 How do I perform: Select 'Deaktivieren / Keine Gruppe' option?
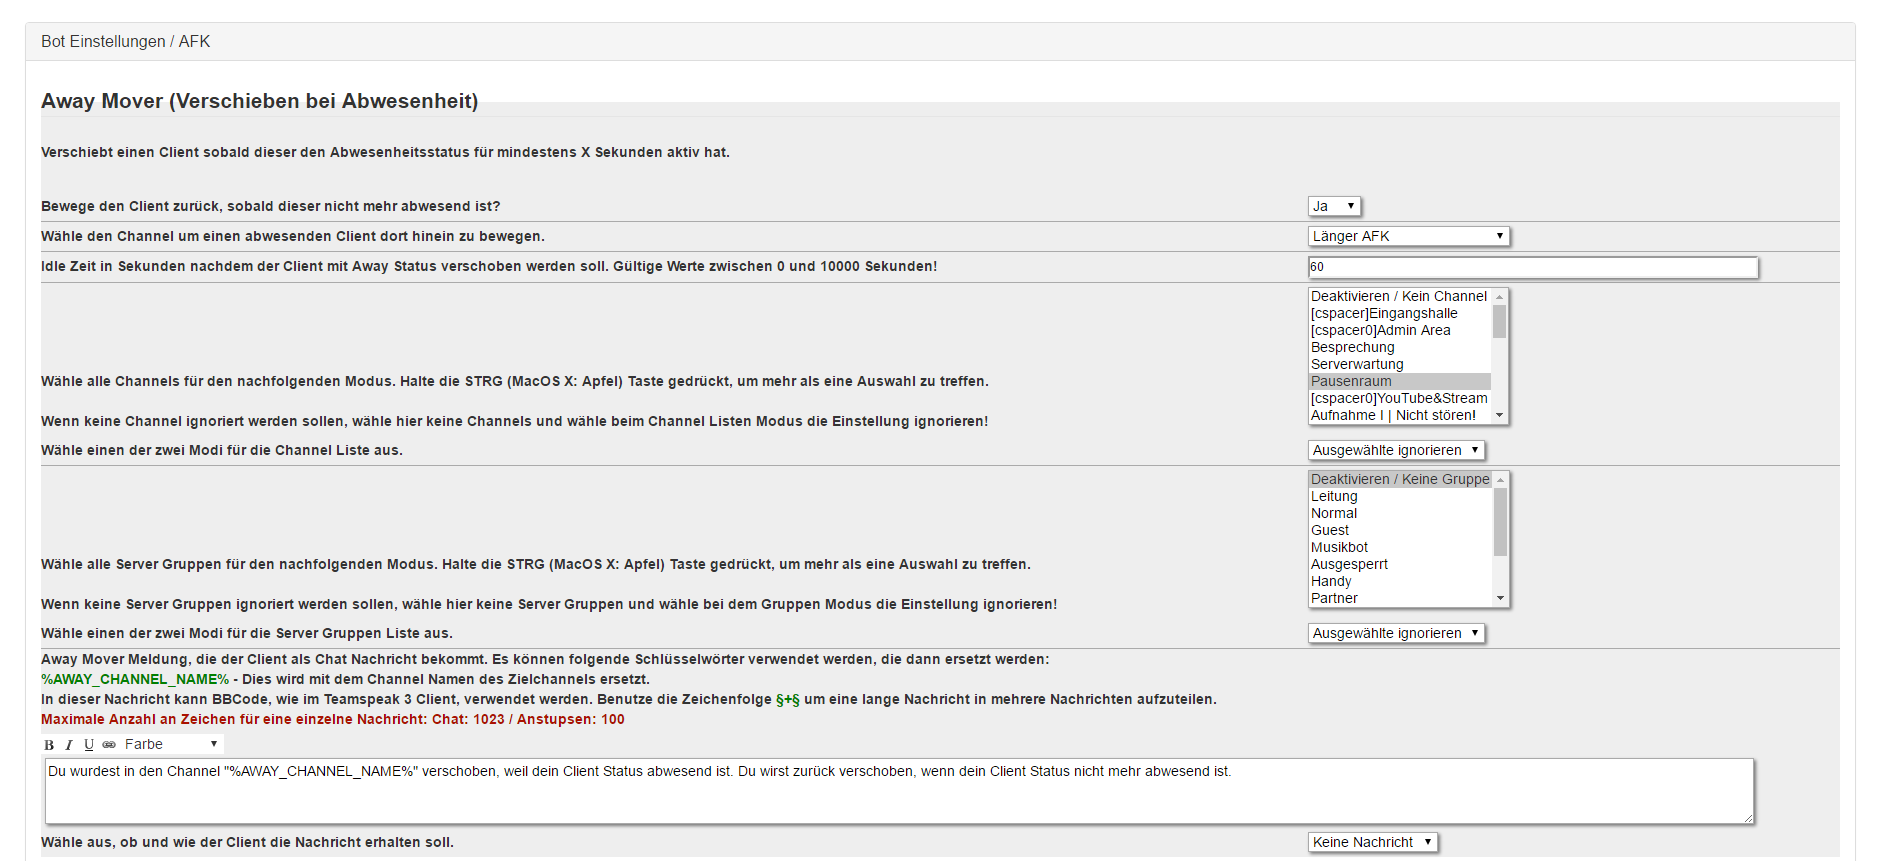1399,479
